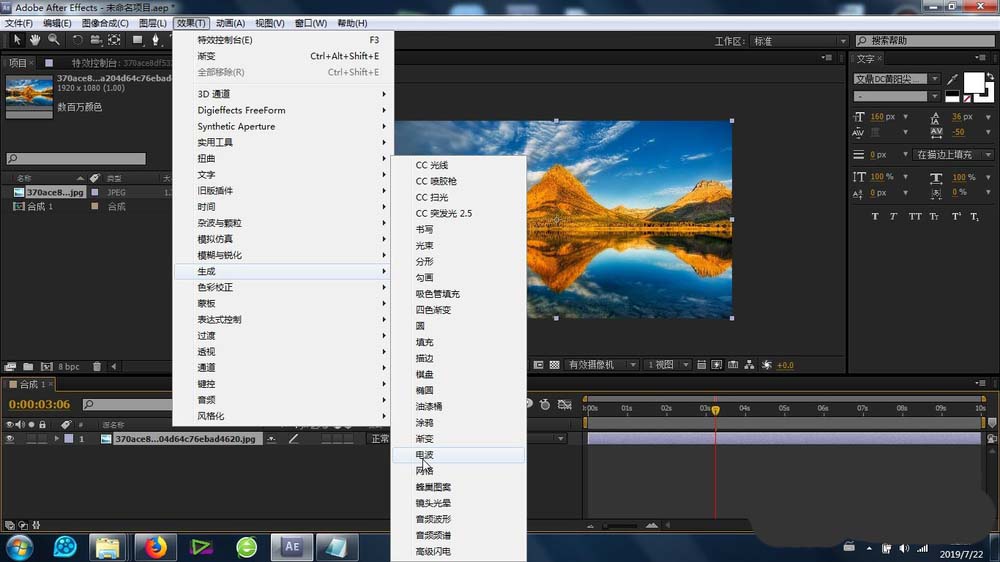
Task: Click Firefox in the taskbar
Action: (x=155, y=547)
